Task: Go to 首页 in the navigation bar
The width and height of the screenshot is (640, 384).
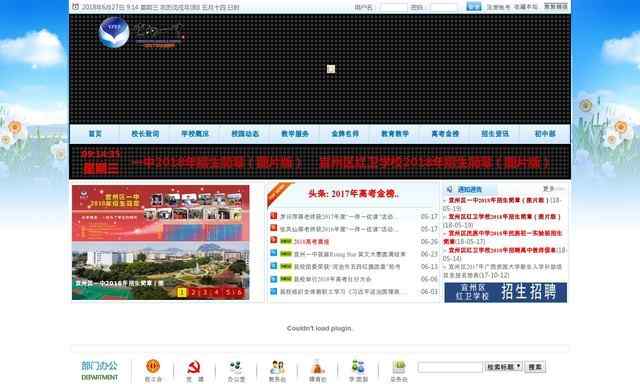Action: pyautogui.click(x=95, y=133)
